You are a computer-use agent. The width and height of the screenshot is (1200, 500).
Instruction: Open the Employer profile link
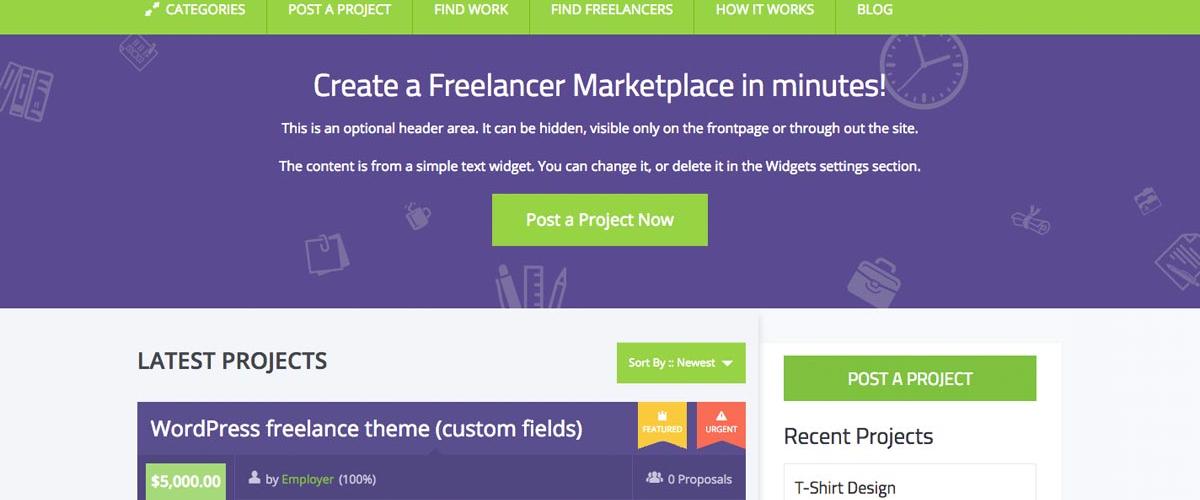(x=308, y=479)
